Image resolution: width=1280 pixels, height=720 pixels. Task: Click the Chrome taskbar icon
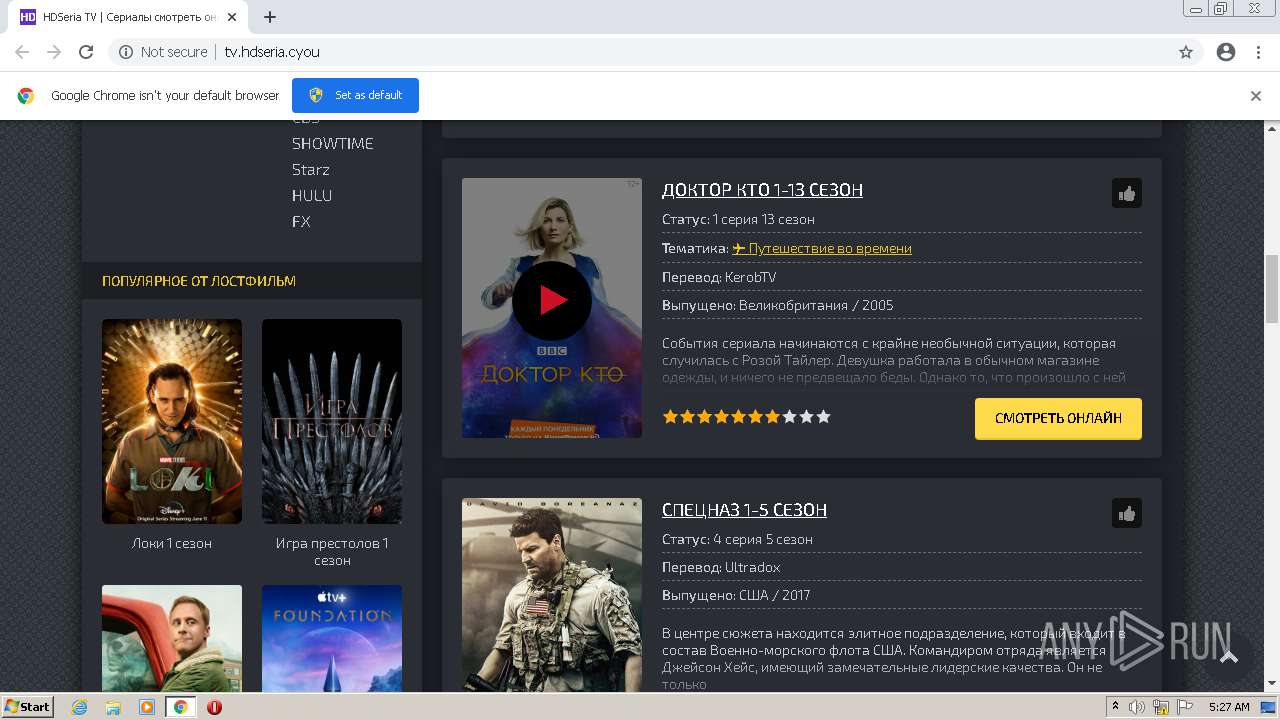180,707
